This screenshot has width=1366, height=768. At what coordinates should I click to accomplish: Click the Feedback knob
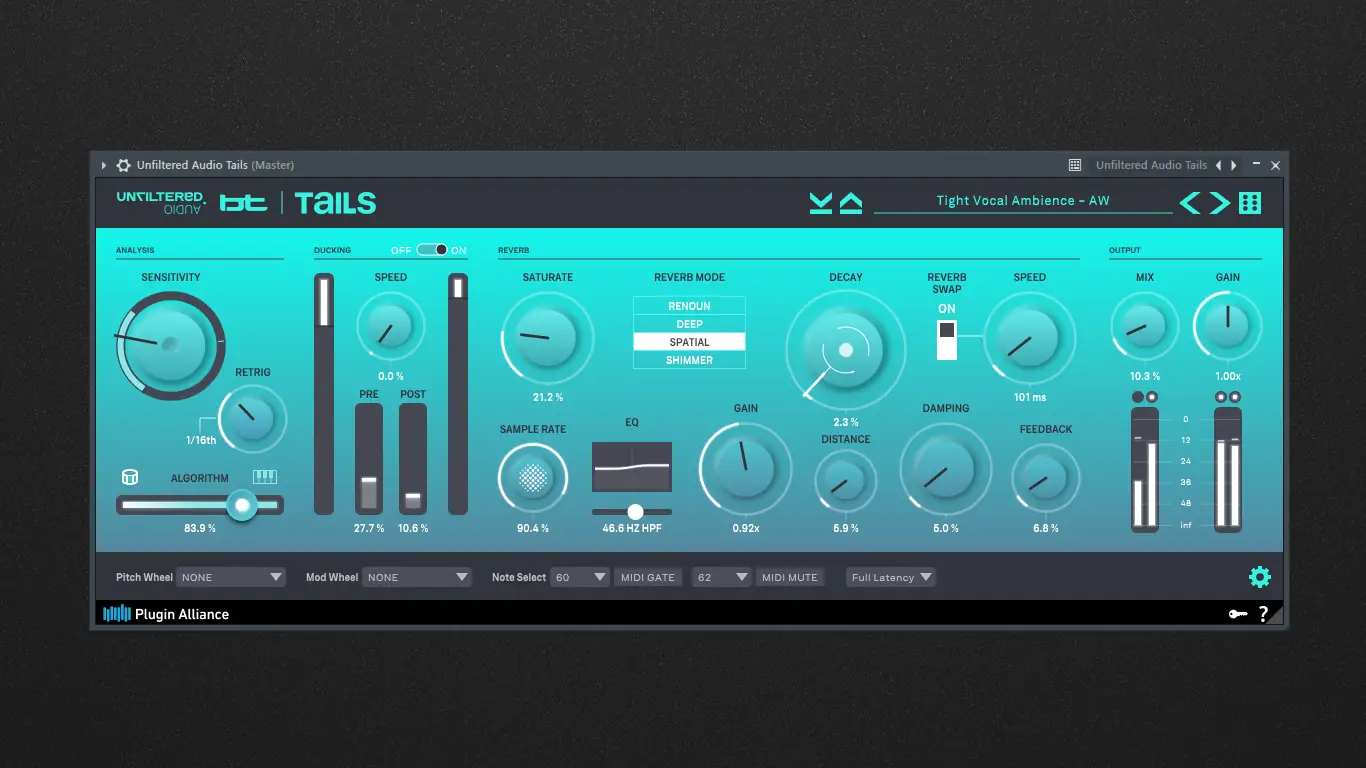tap(1046, 478)
